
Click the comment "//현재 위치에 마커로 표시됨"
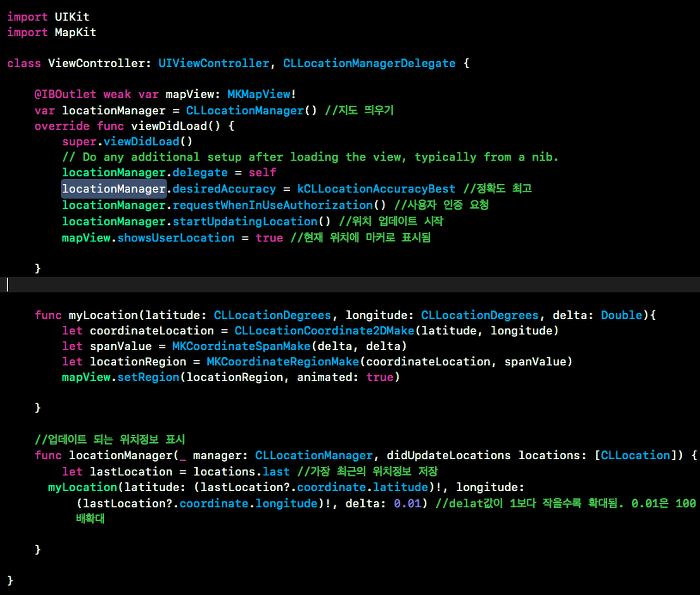[x=361, y=238]
